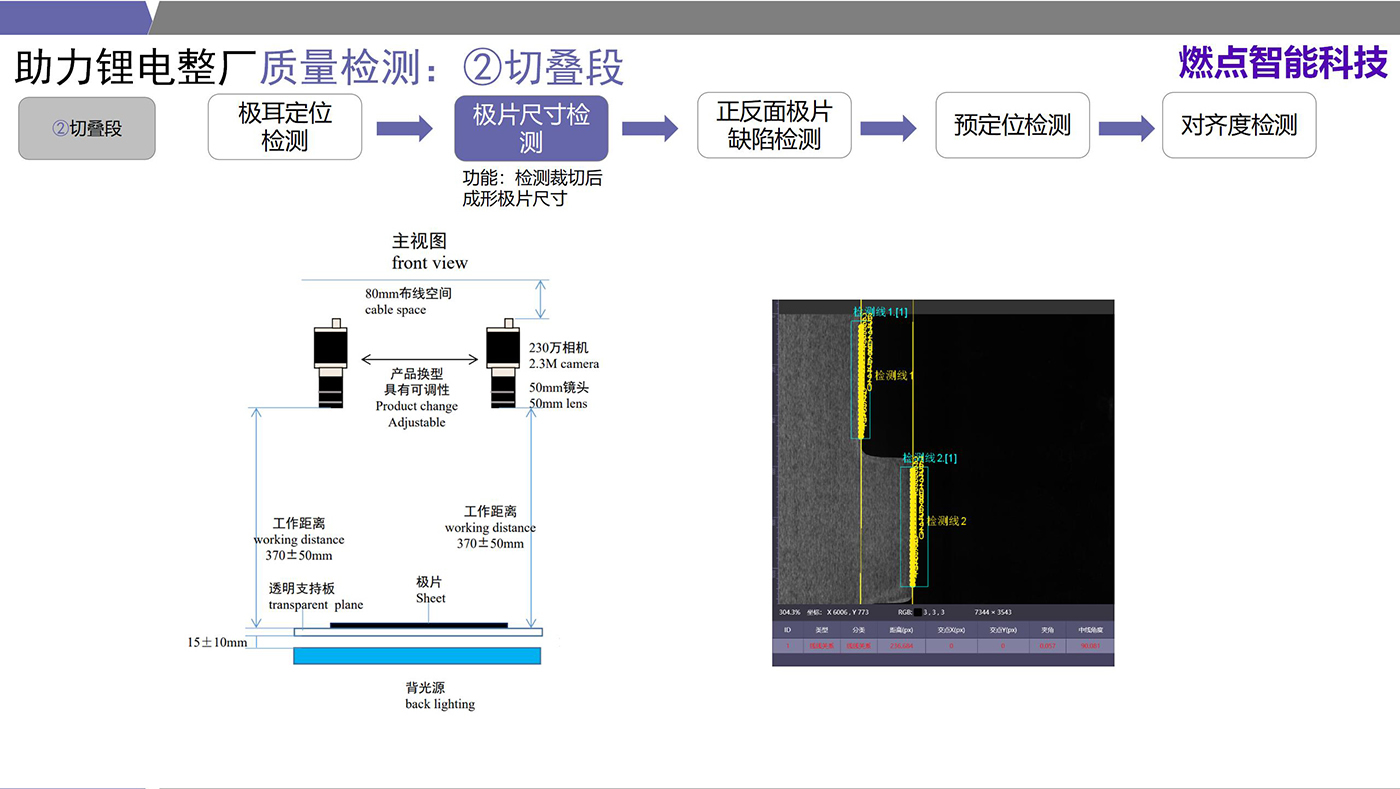Click the 距离(px) value 236.684 cell
The image size is (1400, 789).
coord(899,646)
